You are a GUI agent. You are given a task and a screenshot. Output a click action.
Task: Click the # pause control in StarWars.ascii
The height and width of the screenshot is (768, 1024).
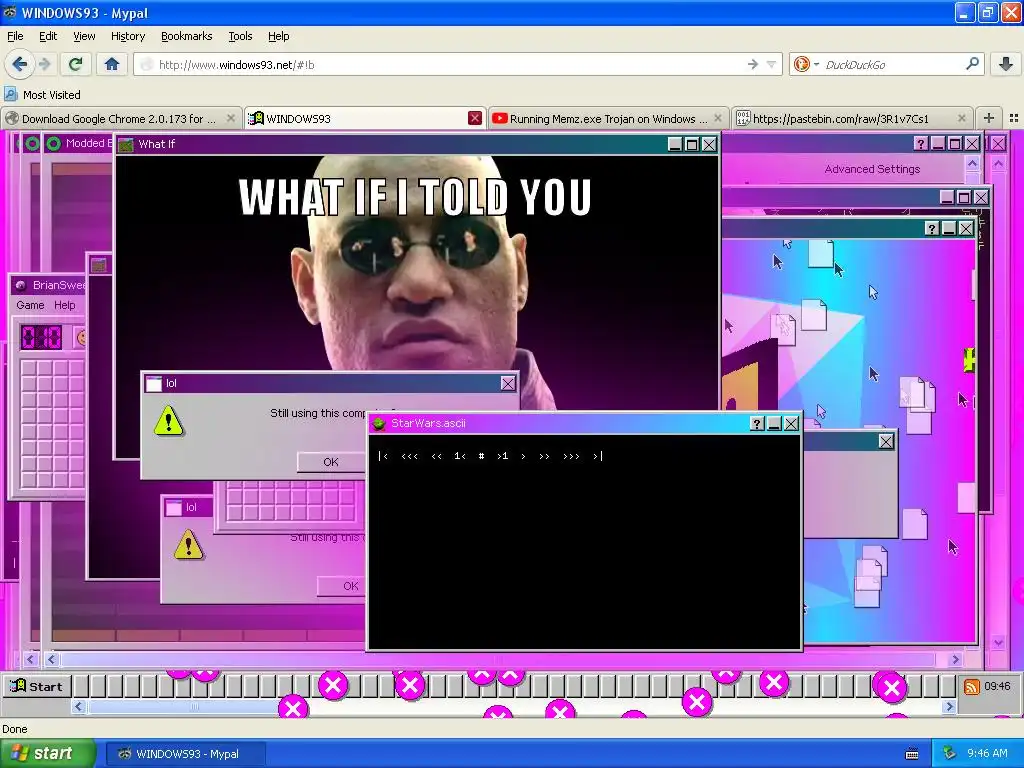(x=481, y=456)
